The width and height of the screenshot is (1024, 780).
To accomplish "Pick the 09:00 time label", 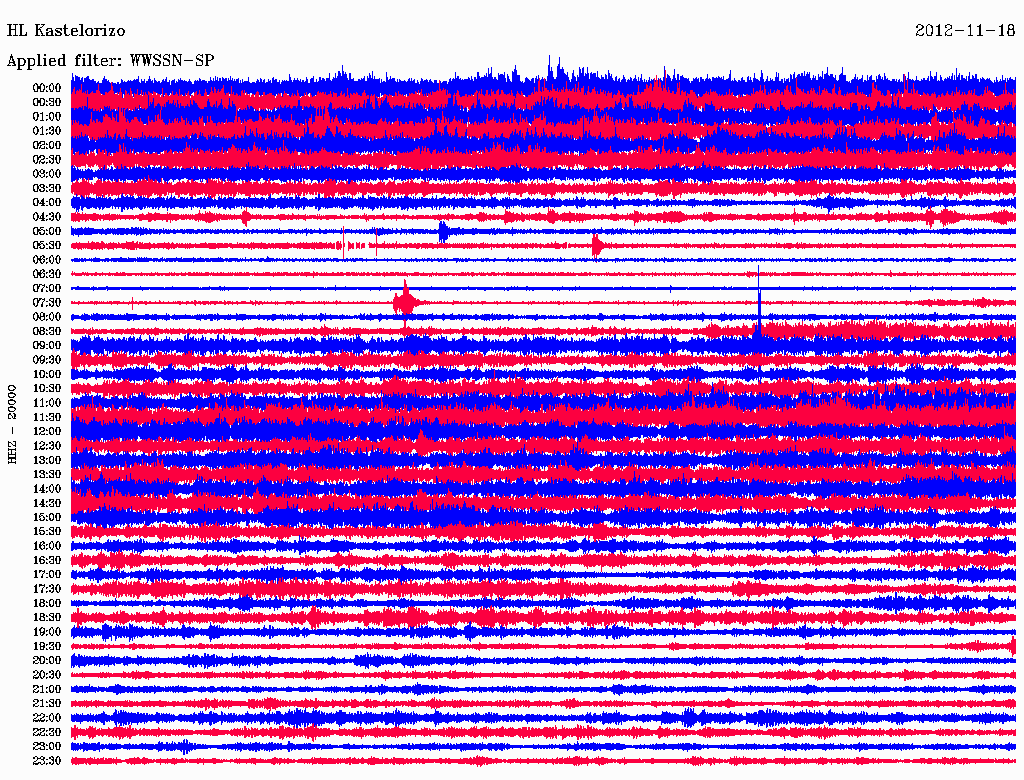I will tap(47, 345).
